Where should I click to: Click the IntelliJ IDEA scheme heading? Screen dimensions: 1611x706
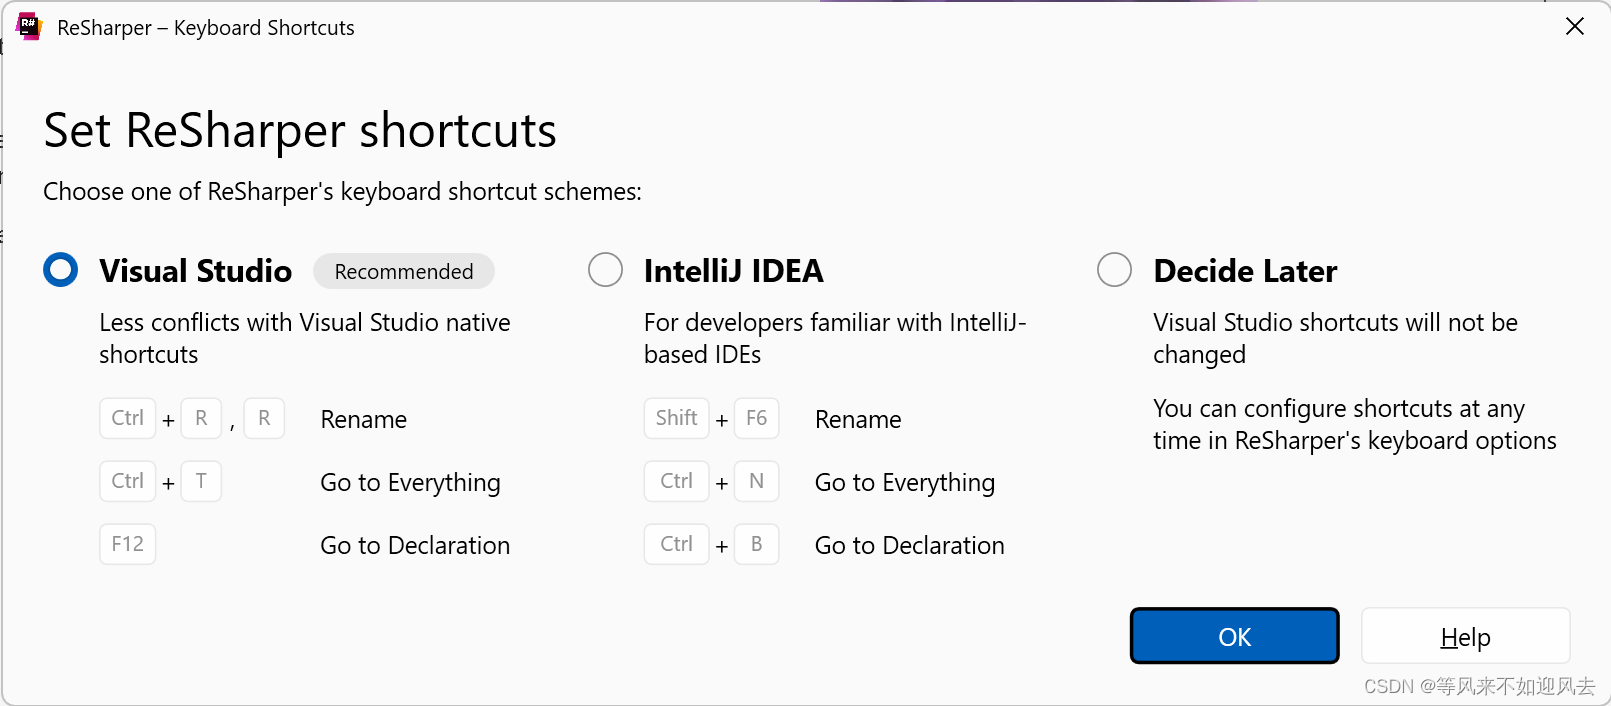[734, 271]
